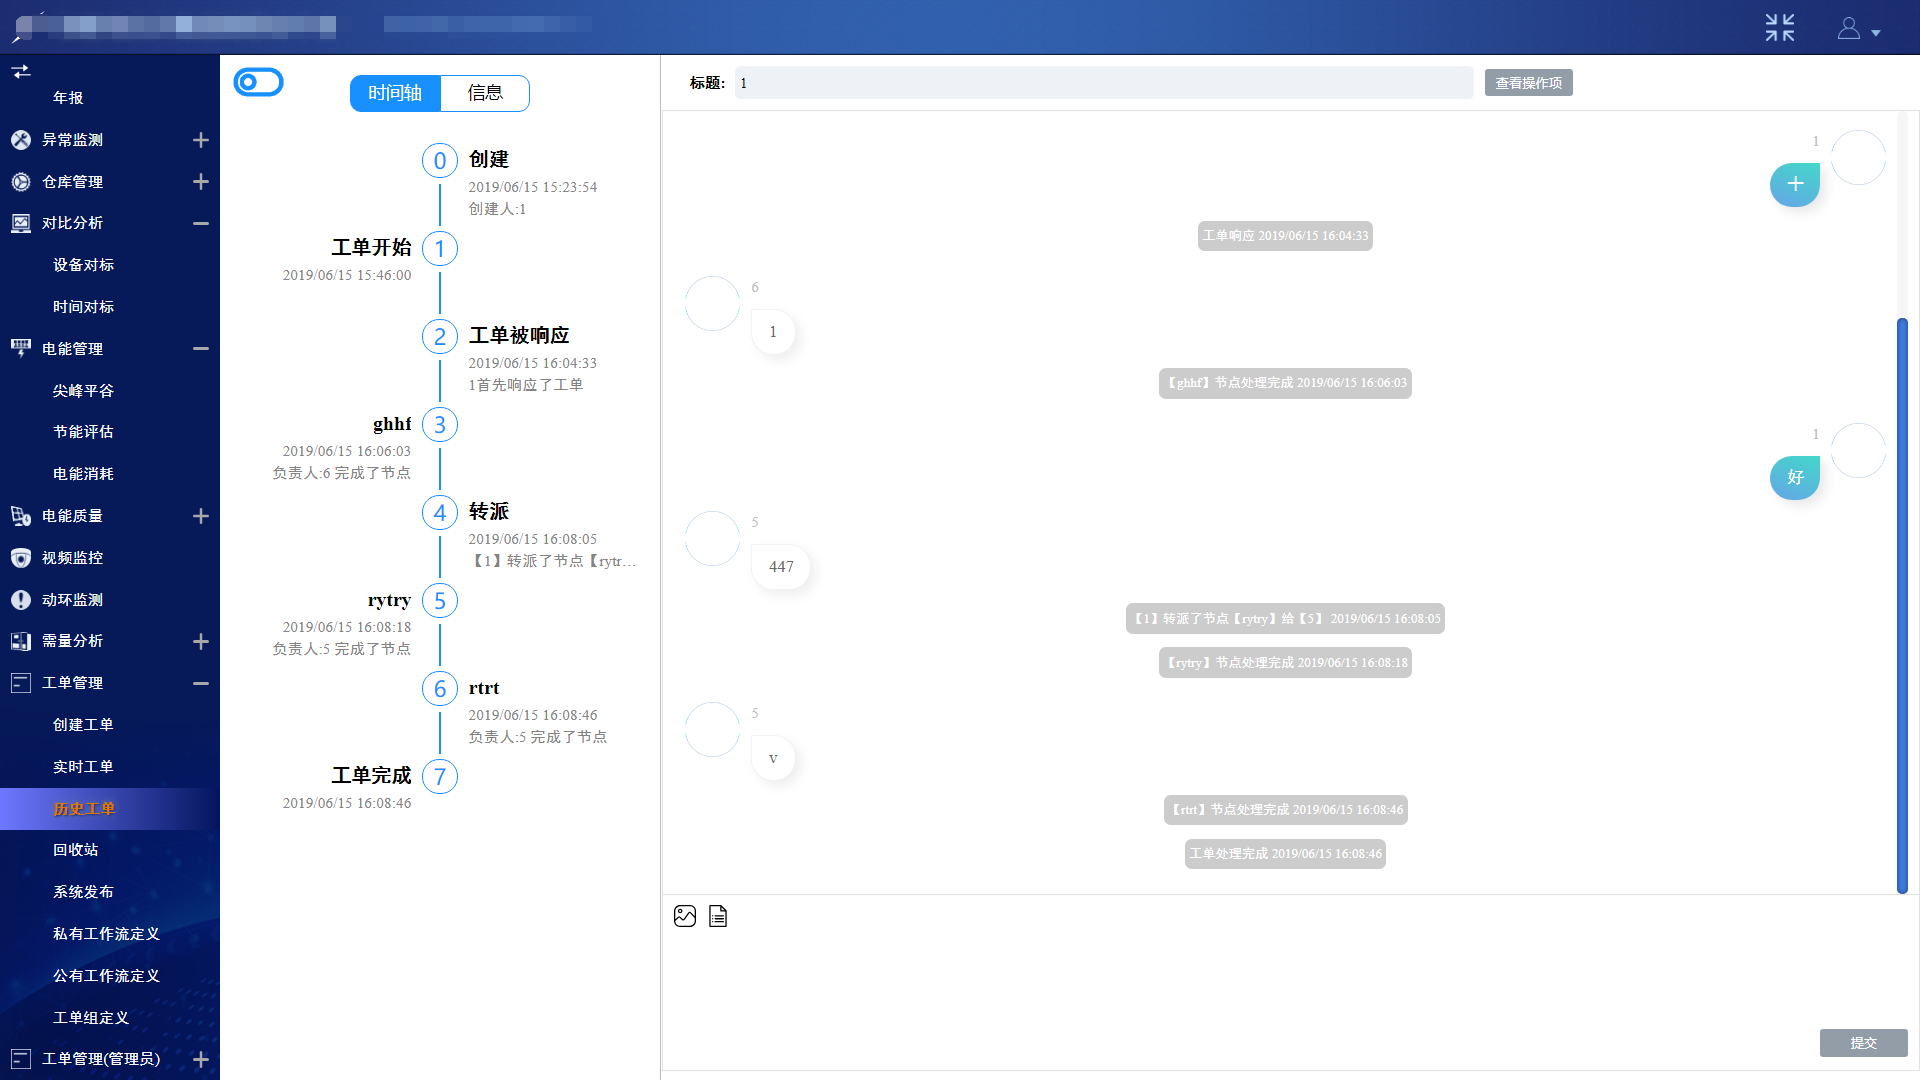The width and height of the screenshot is (1920, 1080).
Task: Click timeline node 7 工单完成
Action: pos(440,777)
